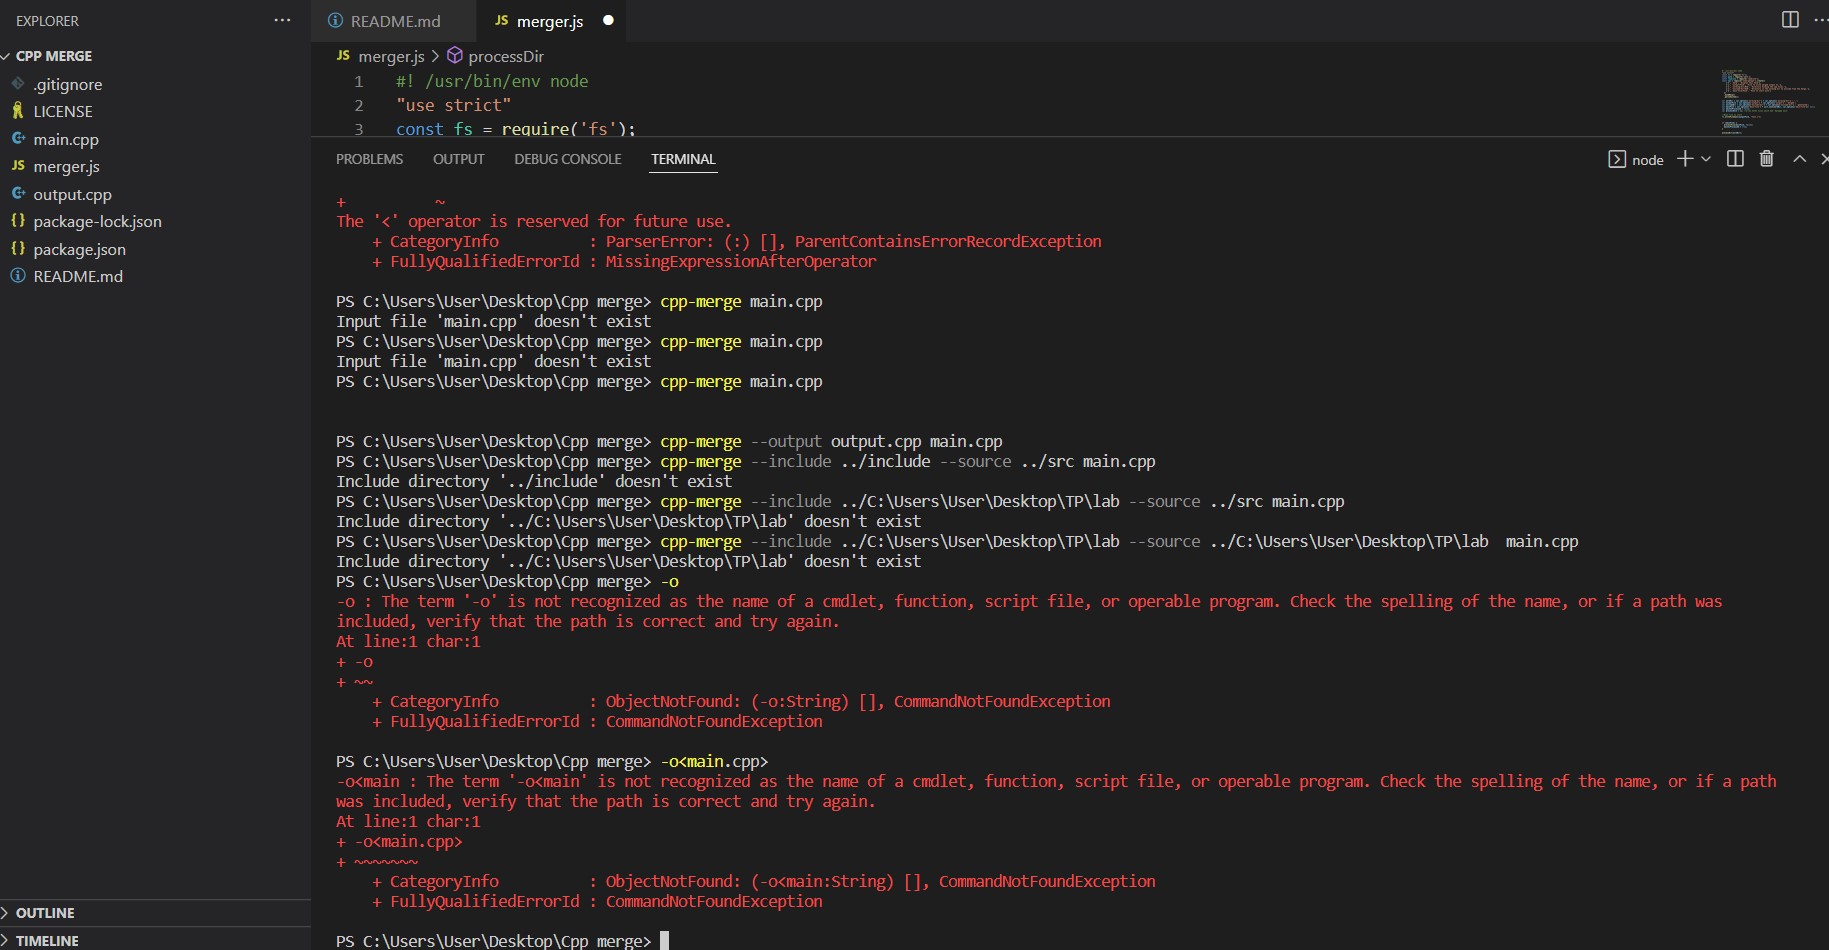The height and width of the screenshot is (950, 1829).
Task: Show the Output panel tab
Action: [x=458, y=159]
